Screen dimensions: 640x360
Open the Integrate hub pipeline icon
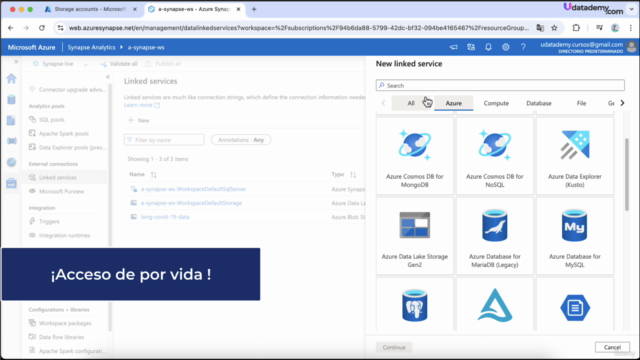click(x=11, y=141)
